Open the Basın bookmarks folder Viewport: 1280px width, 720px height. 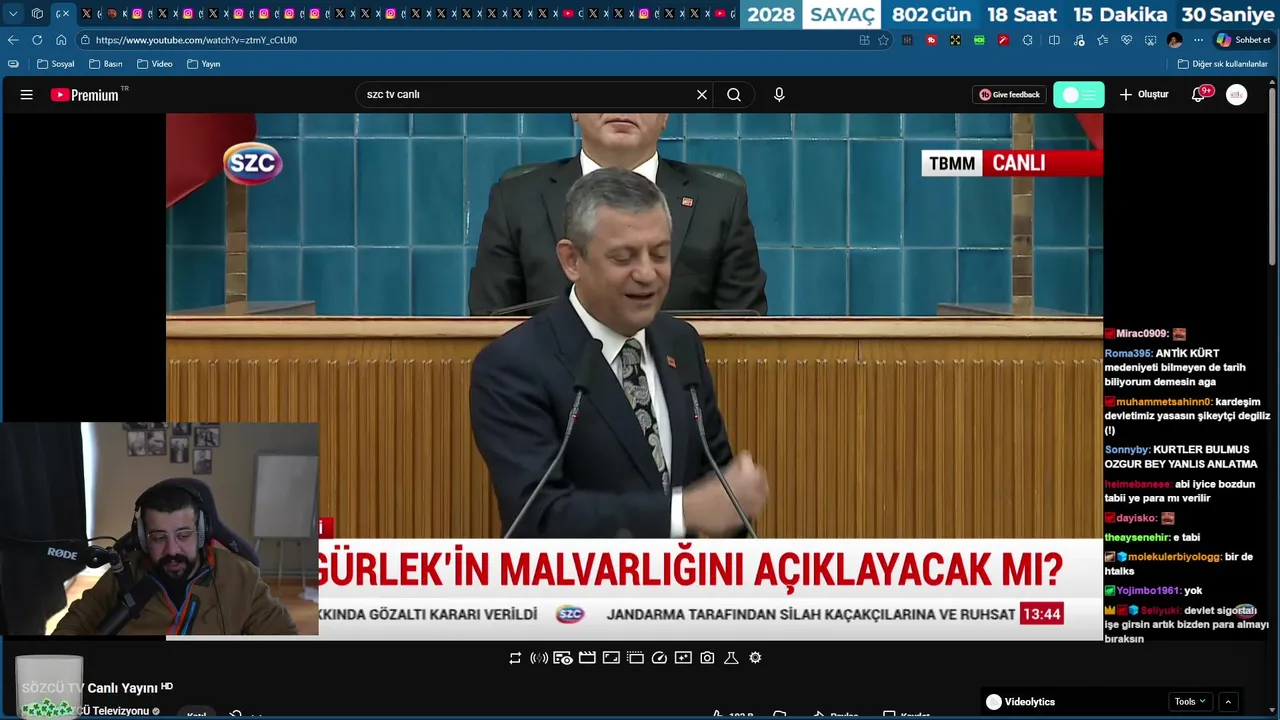[x=106, y=64]
